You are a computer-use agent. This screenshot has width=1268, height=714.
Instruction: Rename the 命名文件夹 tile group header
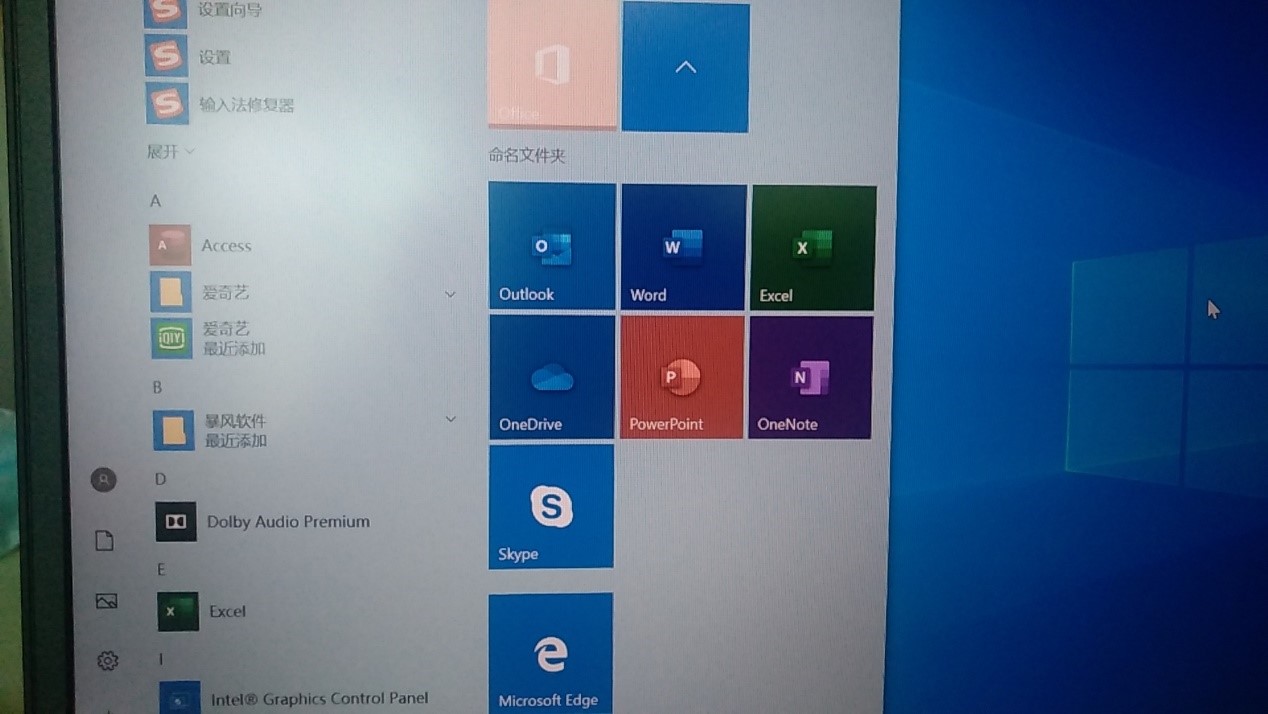527,155
